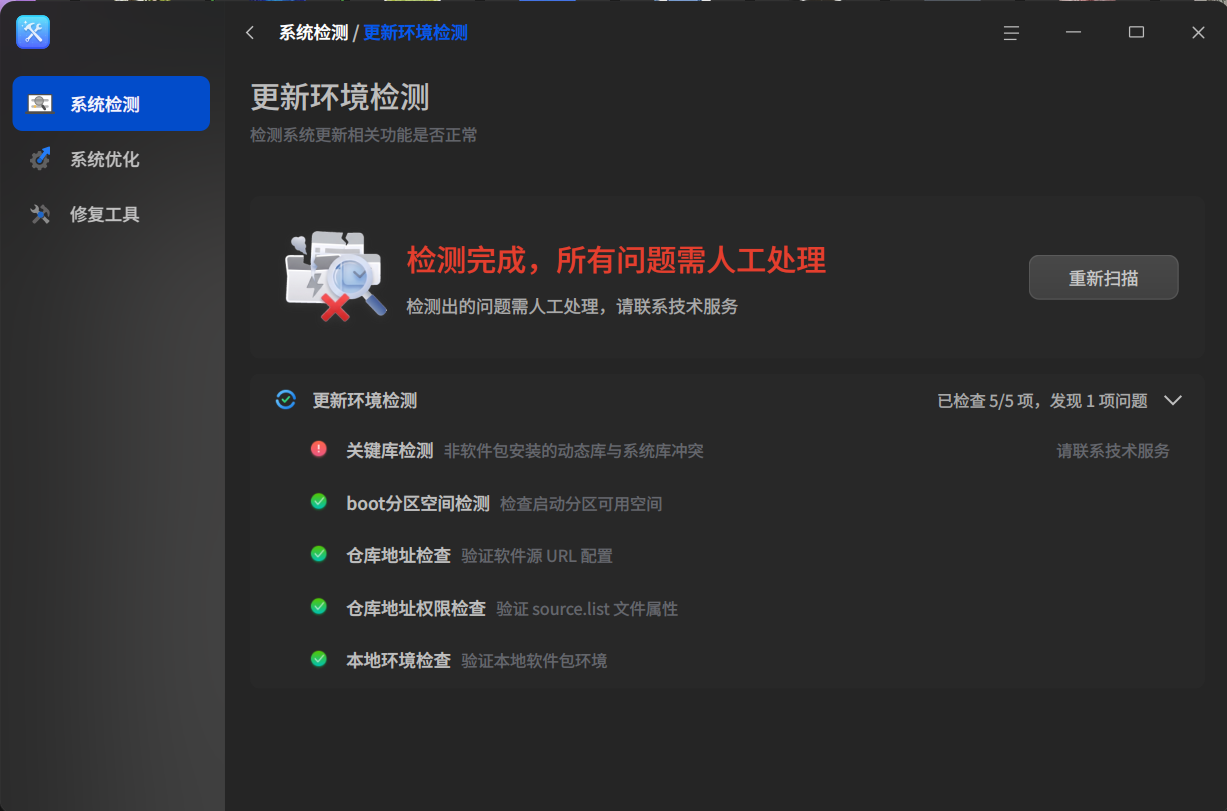Click the 更新环境检测 section header text
Screen dimensions: 1227x811
pos(365,401)
